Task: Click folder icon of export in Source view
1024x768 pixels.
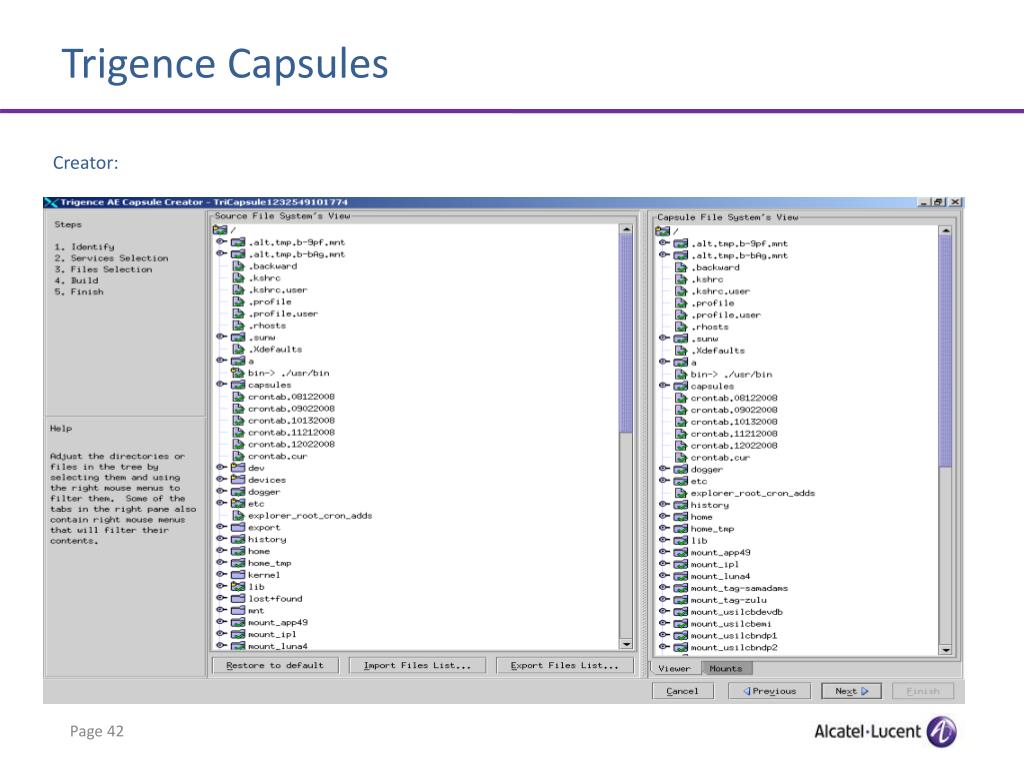Action: [238, 527]
